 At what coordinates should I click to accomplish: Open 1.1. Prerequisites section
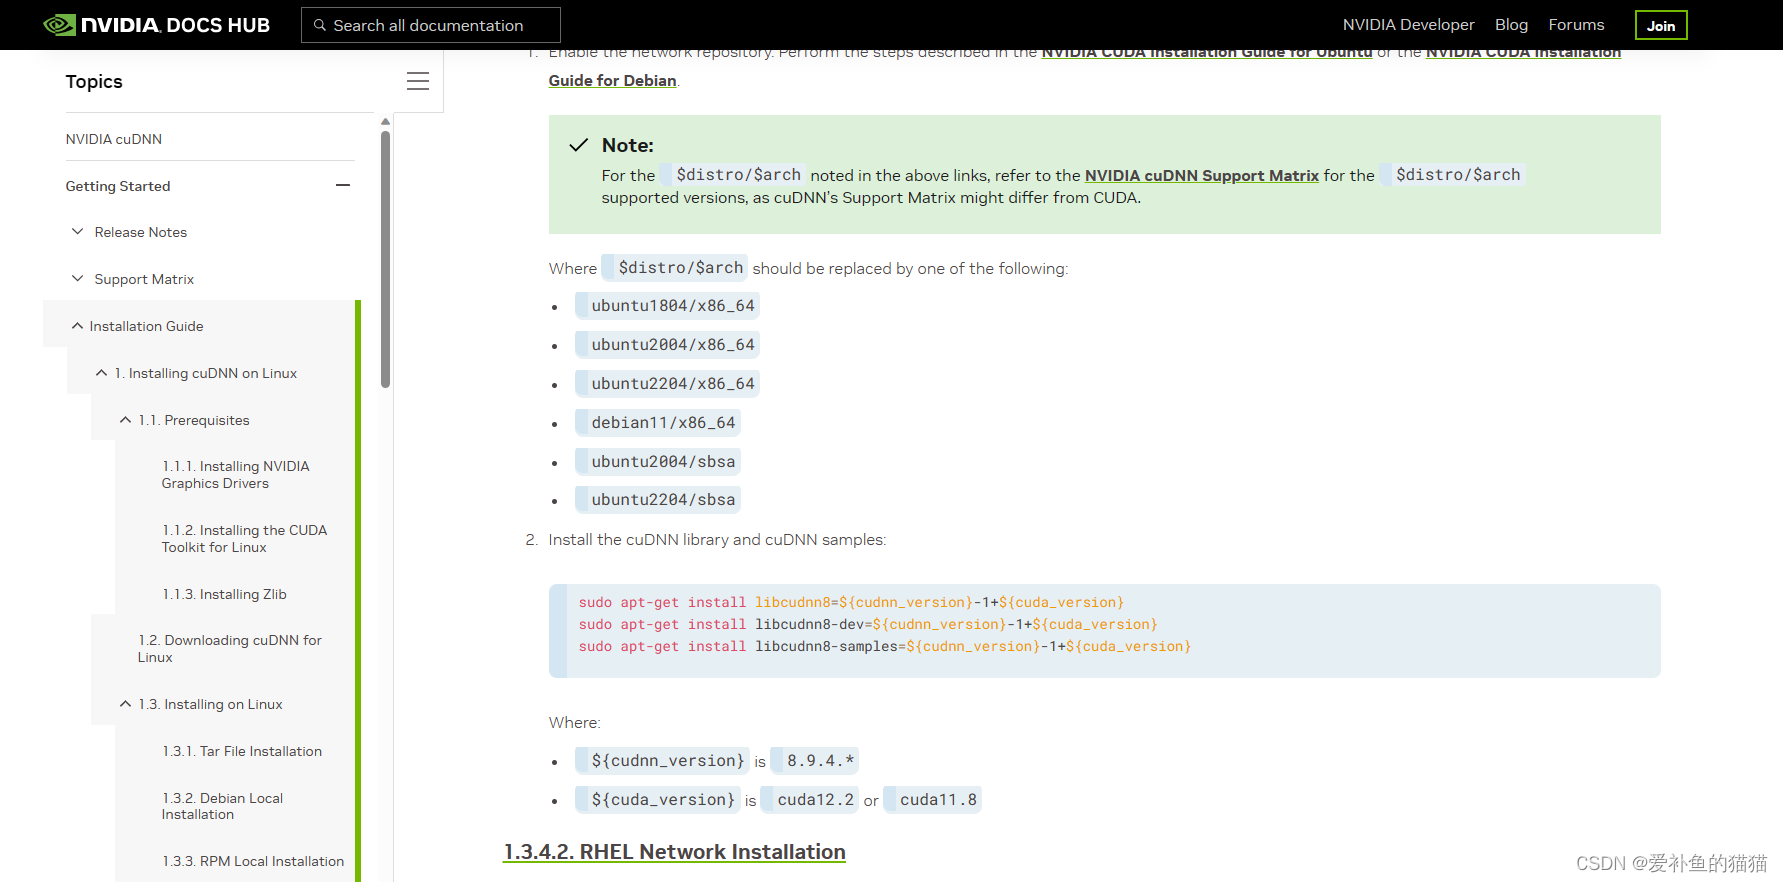click(x=194, y=420)
